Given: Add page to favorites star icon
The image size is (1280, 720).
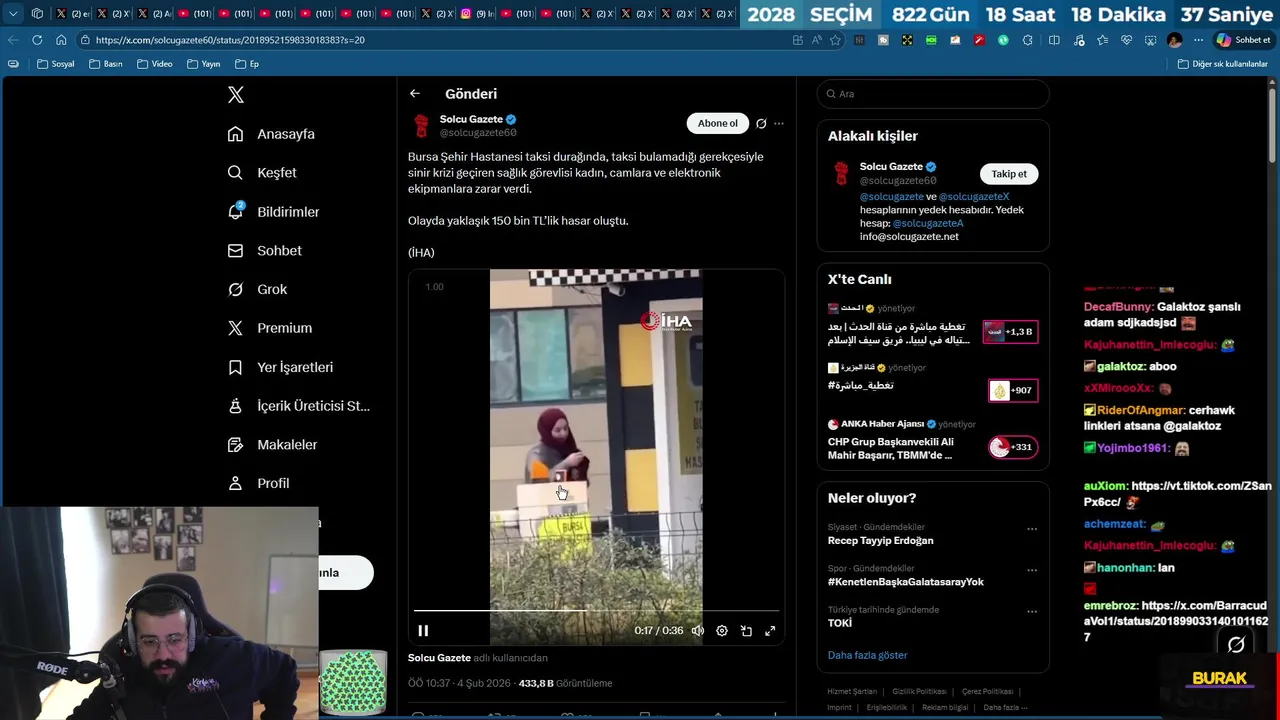Looking at the screenshot, I should pos(835,40).
